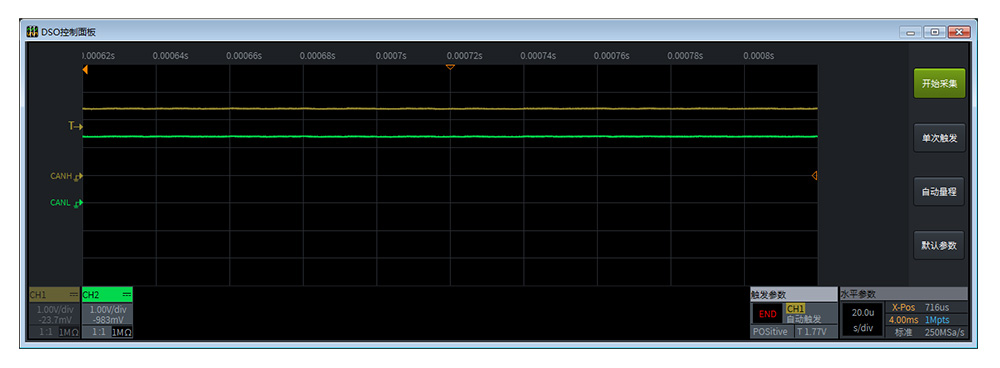
Task: Click the DSO app icon in title bar
Action: point(33,32)
